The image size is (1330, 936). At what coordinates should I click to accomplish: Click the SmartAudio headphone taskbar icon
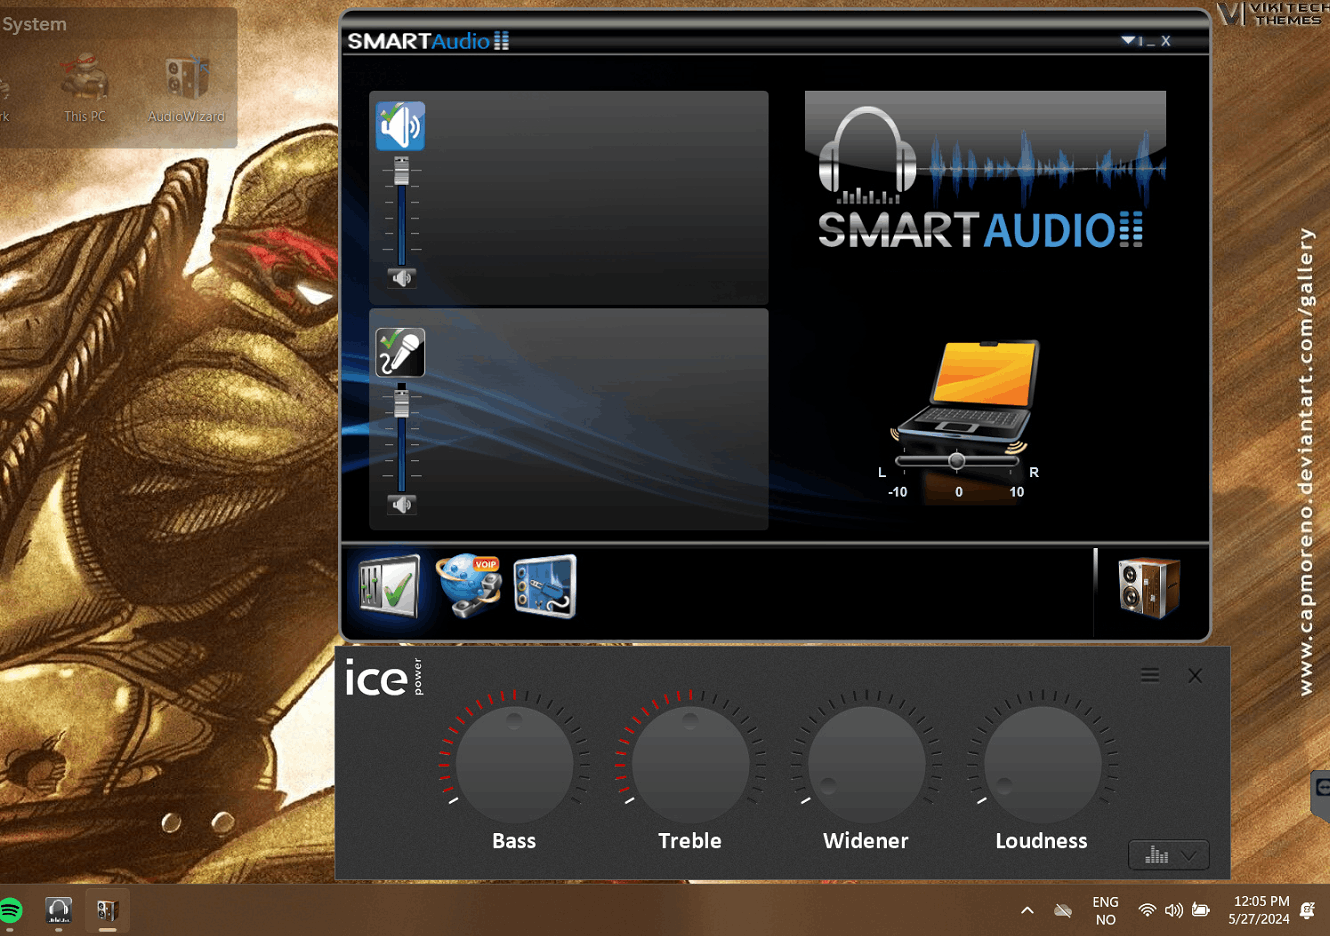pyautogui.click(x=59, y=910)
